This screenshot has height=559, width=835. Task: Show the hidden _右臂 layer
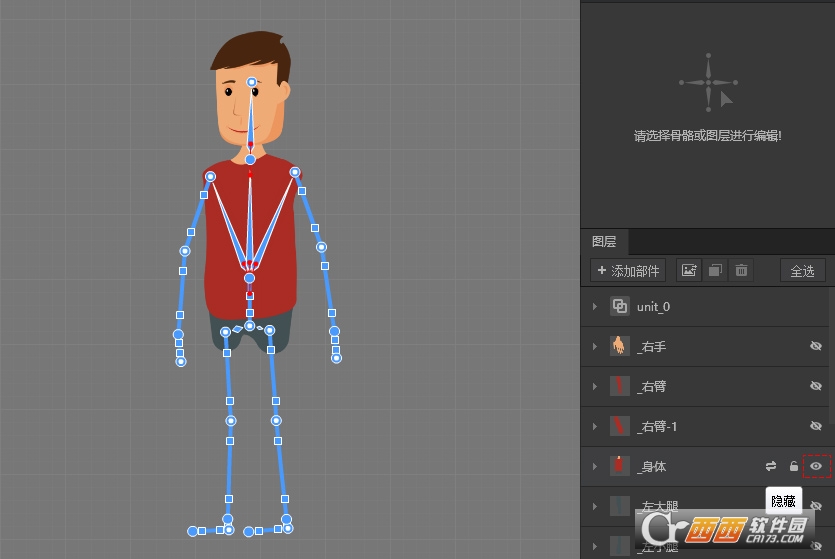[816, 386]
